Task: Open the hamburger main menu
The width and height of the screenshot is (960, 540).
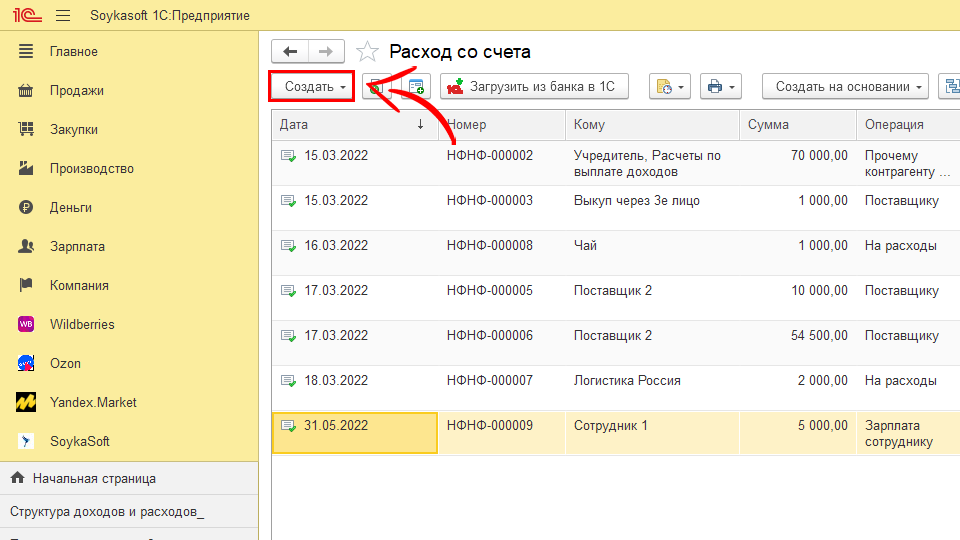Action: tap(63, 16)
